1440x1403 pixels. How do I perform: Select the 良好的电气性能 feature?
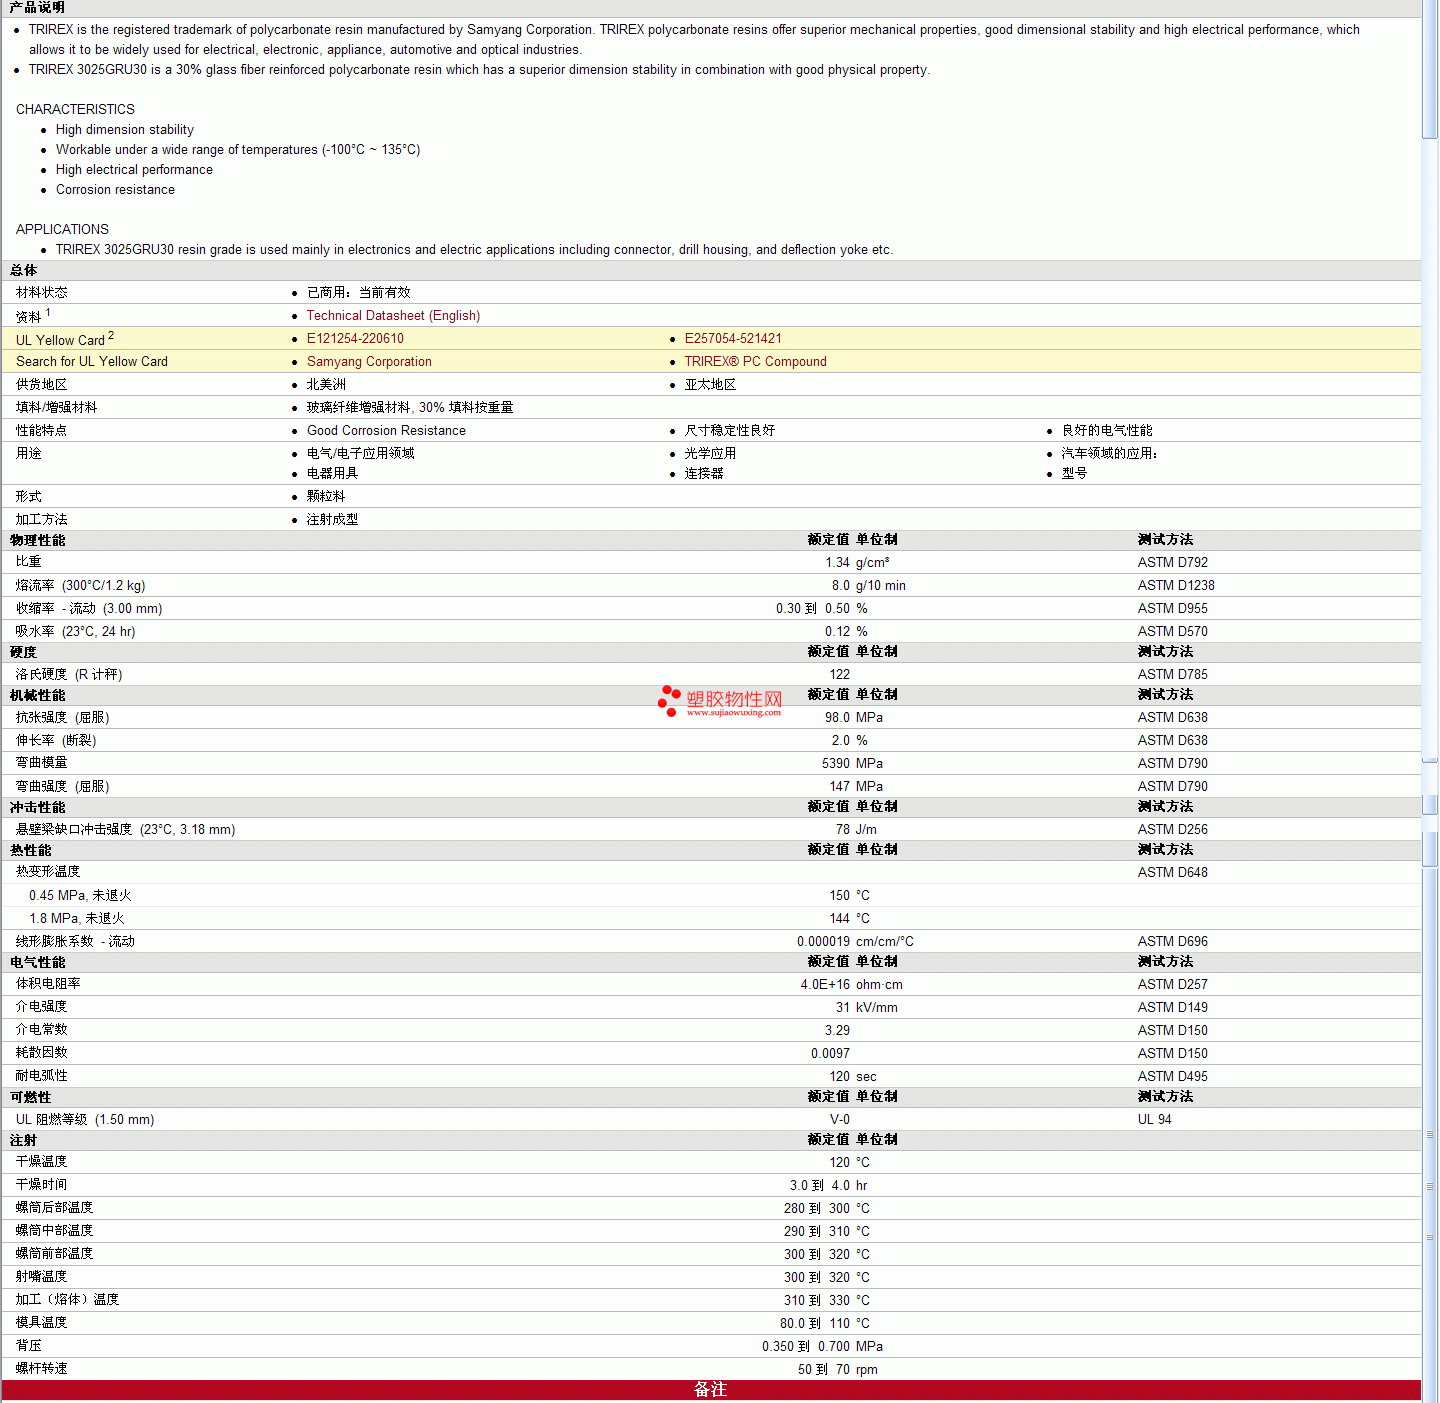(x=1107, y=431)
